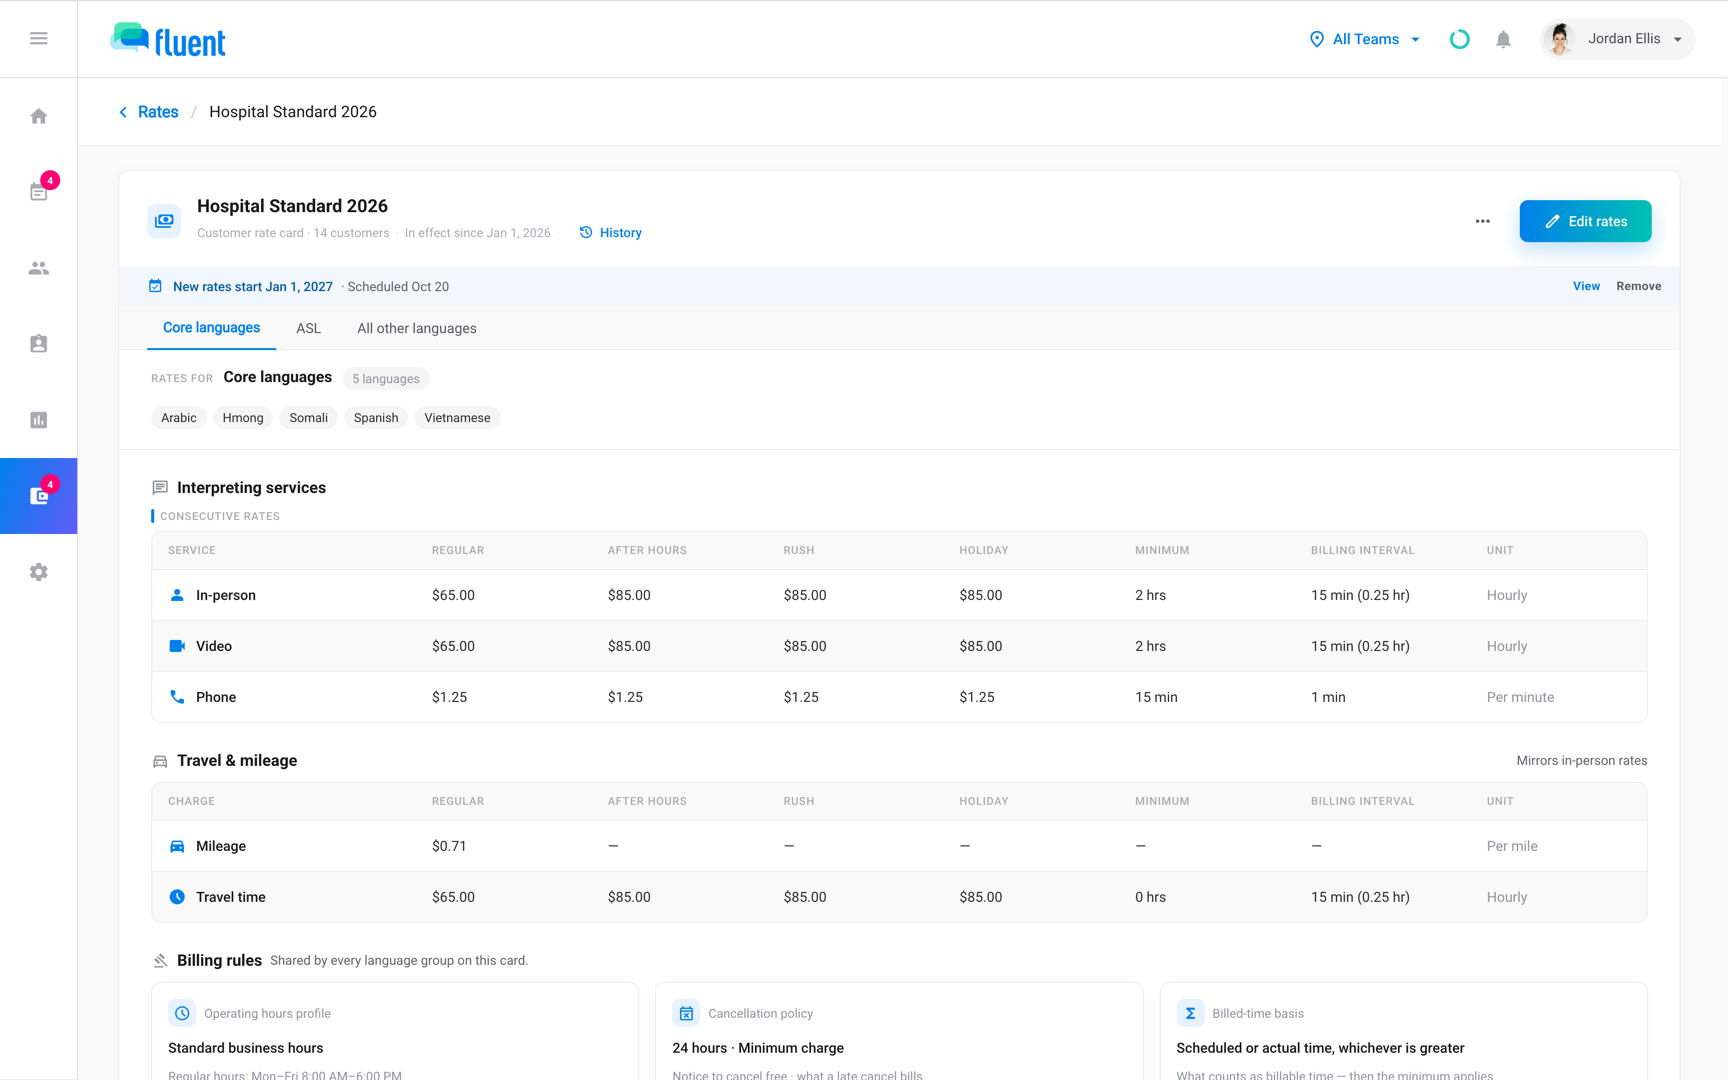Open the reports chart sidebar icon

(39, 420)
